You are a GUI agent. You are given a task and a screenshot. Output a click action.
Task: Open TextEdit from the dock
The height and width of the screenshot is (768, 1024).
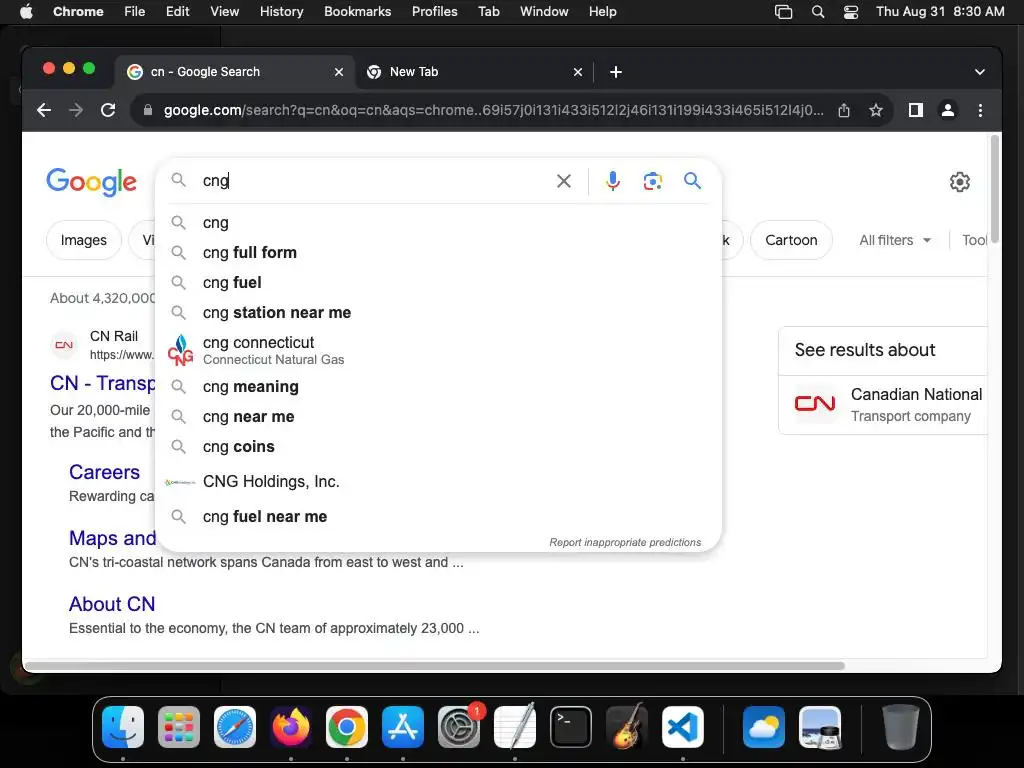click(515, 727)
